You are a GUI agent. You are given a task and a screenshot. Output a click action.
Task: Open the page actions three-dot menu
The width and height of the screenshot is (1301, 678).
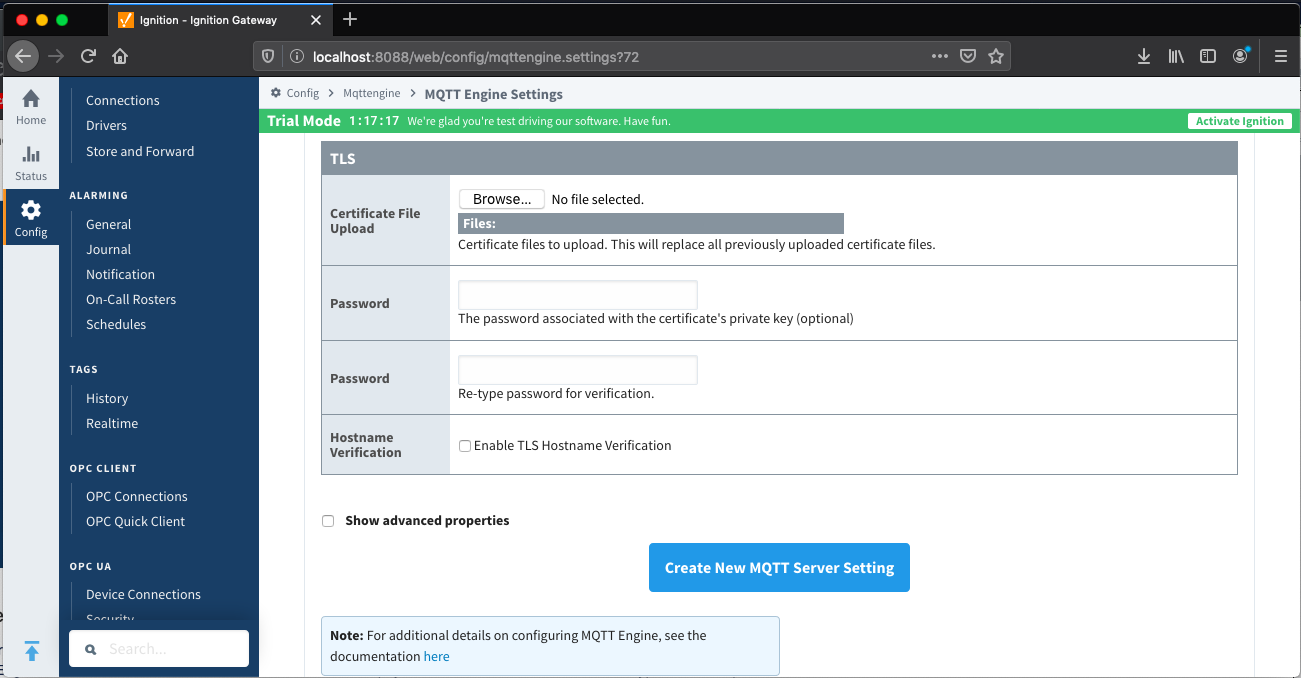point(940,57)
